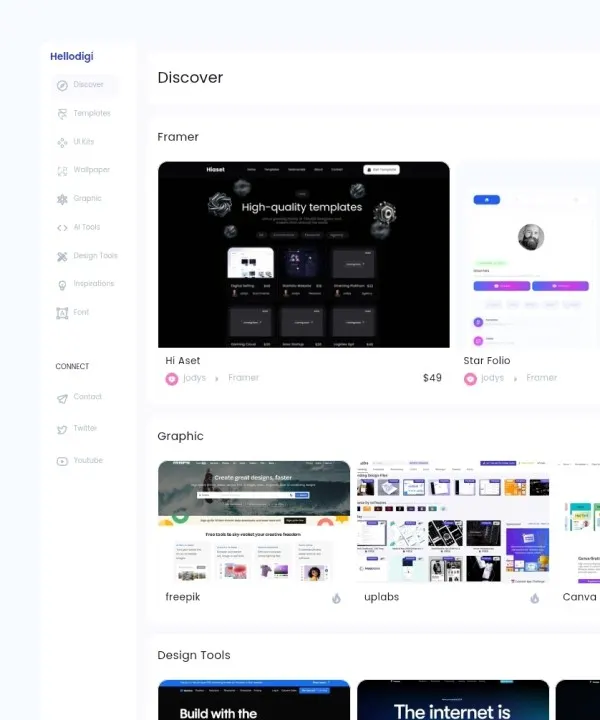Click the Graphic icon in sidebar
This screenshot has height=720, width=600.
click(62, 199)
